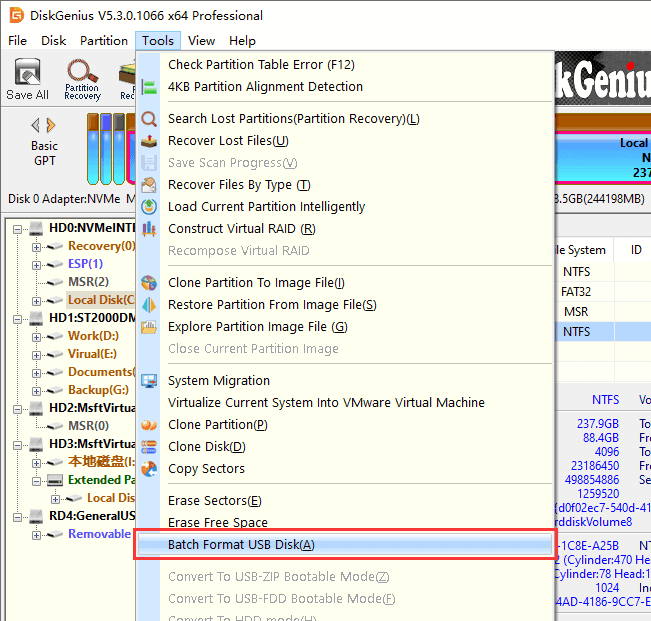The width and height of the screenshot is (651, 621).
Task: Select Batch Format USB Disk menu entry
Action: click(241, 545)
